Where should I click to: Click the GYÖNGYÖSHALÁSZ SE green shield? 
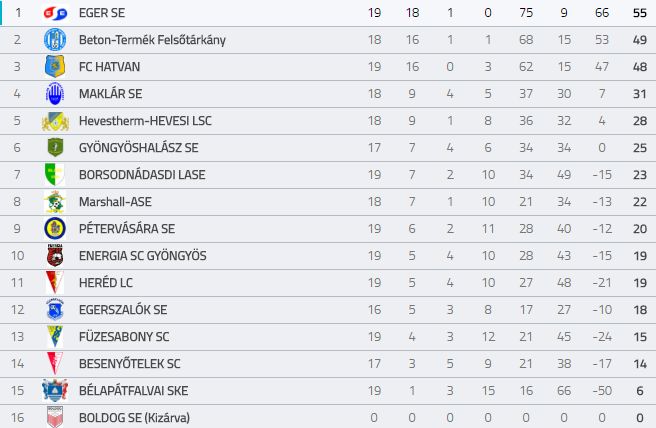pyautogui.click(x=55, y=147)
